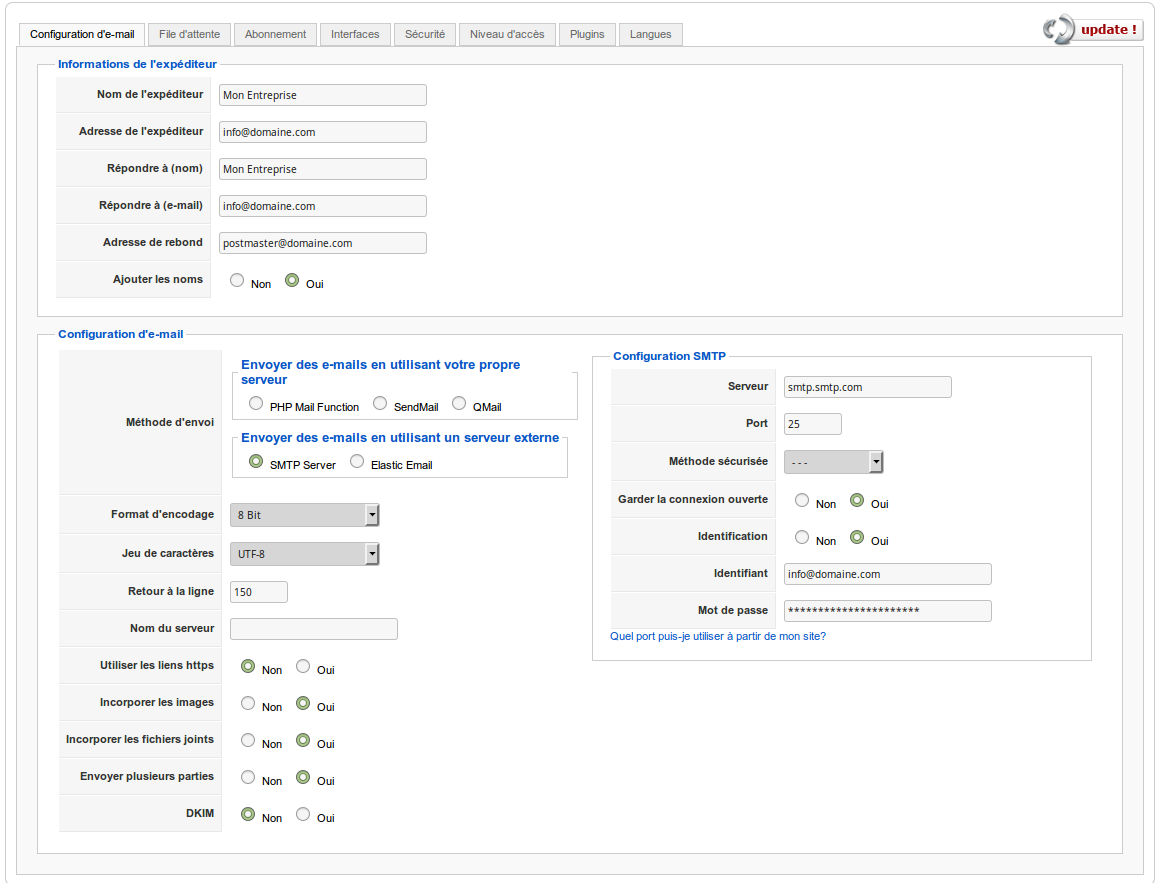Image resolution: width=1160 pixels, height=883 pixels.
Task: Set Utiliser les liens https to Oui
Action: (303, 666)
